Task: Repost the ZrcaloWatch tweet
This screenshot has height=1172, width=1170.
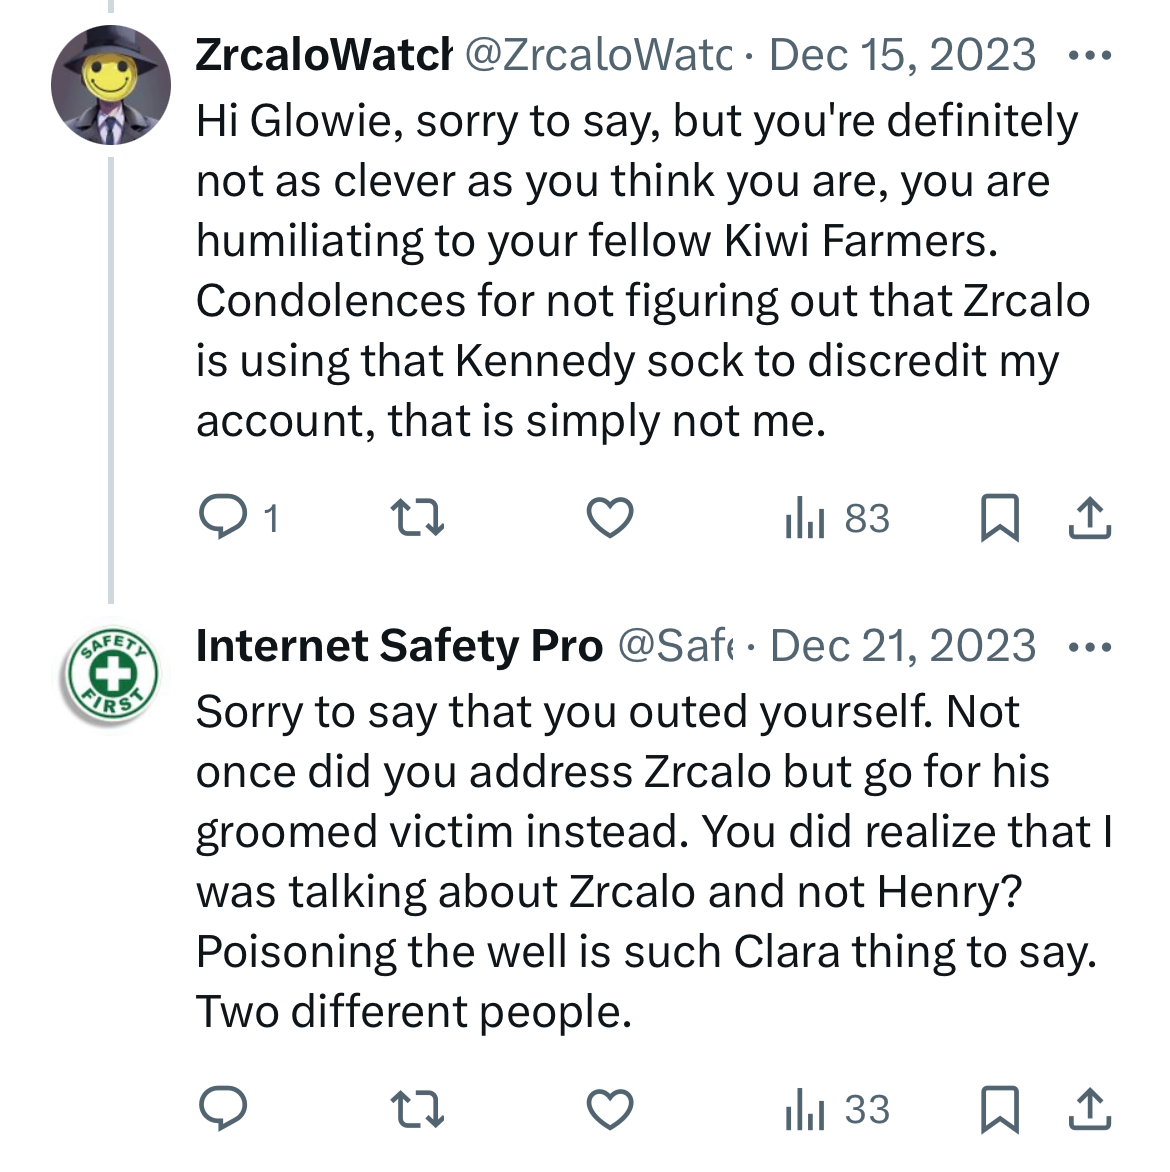Action: click(416, 518)
